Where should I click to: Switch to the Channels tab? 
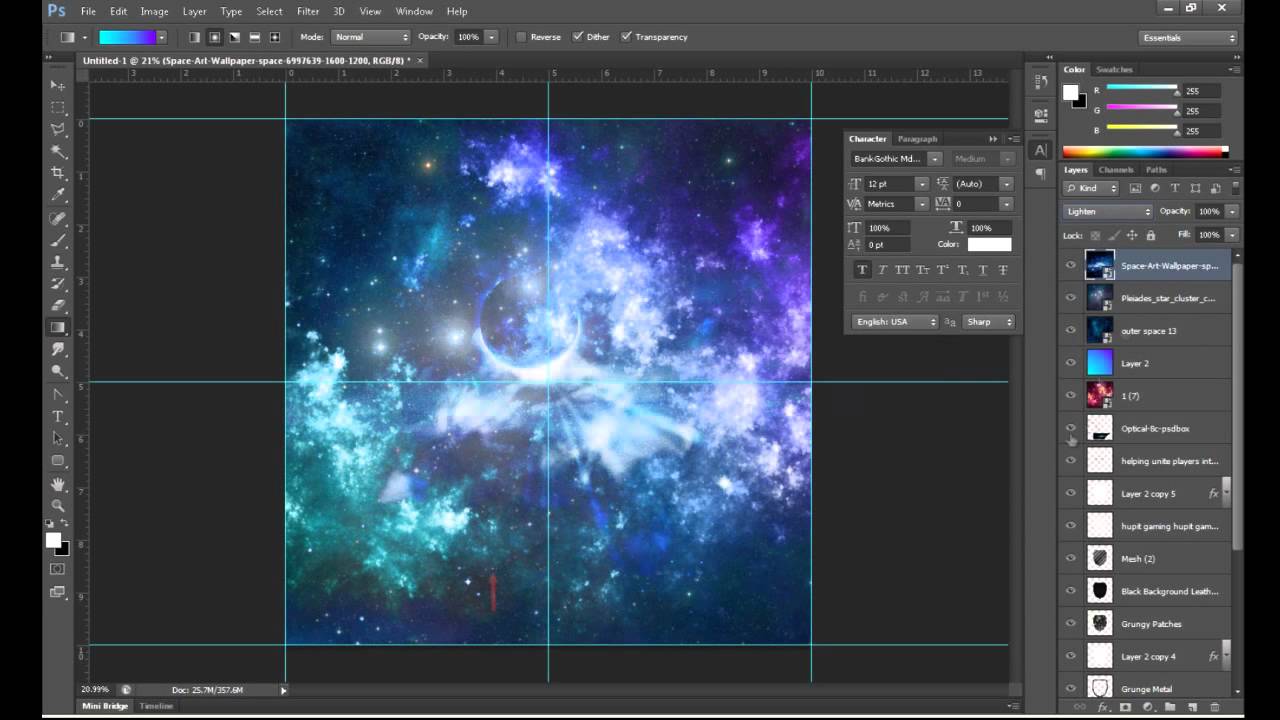1116,170
